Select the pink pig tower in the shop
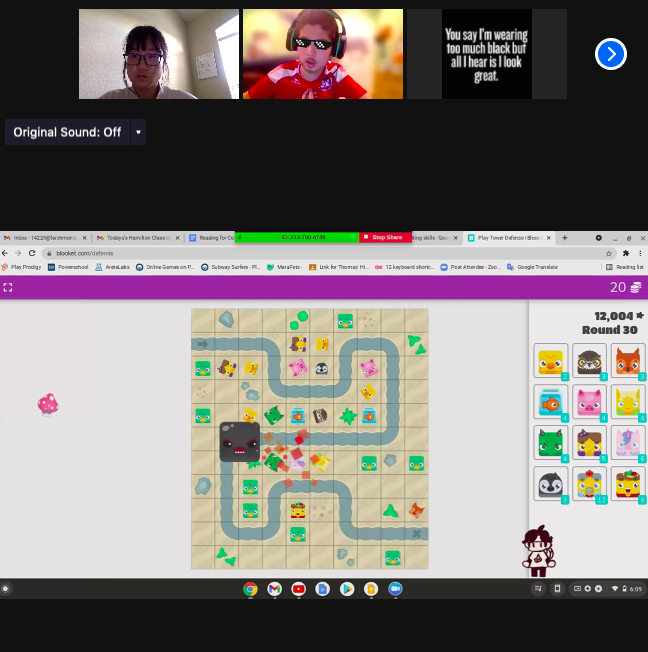The height and width of the screenshot is (652, 648). click(x=589, y=401)
